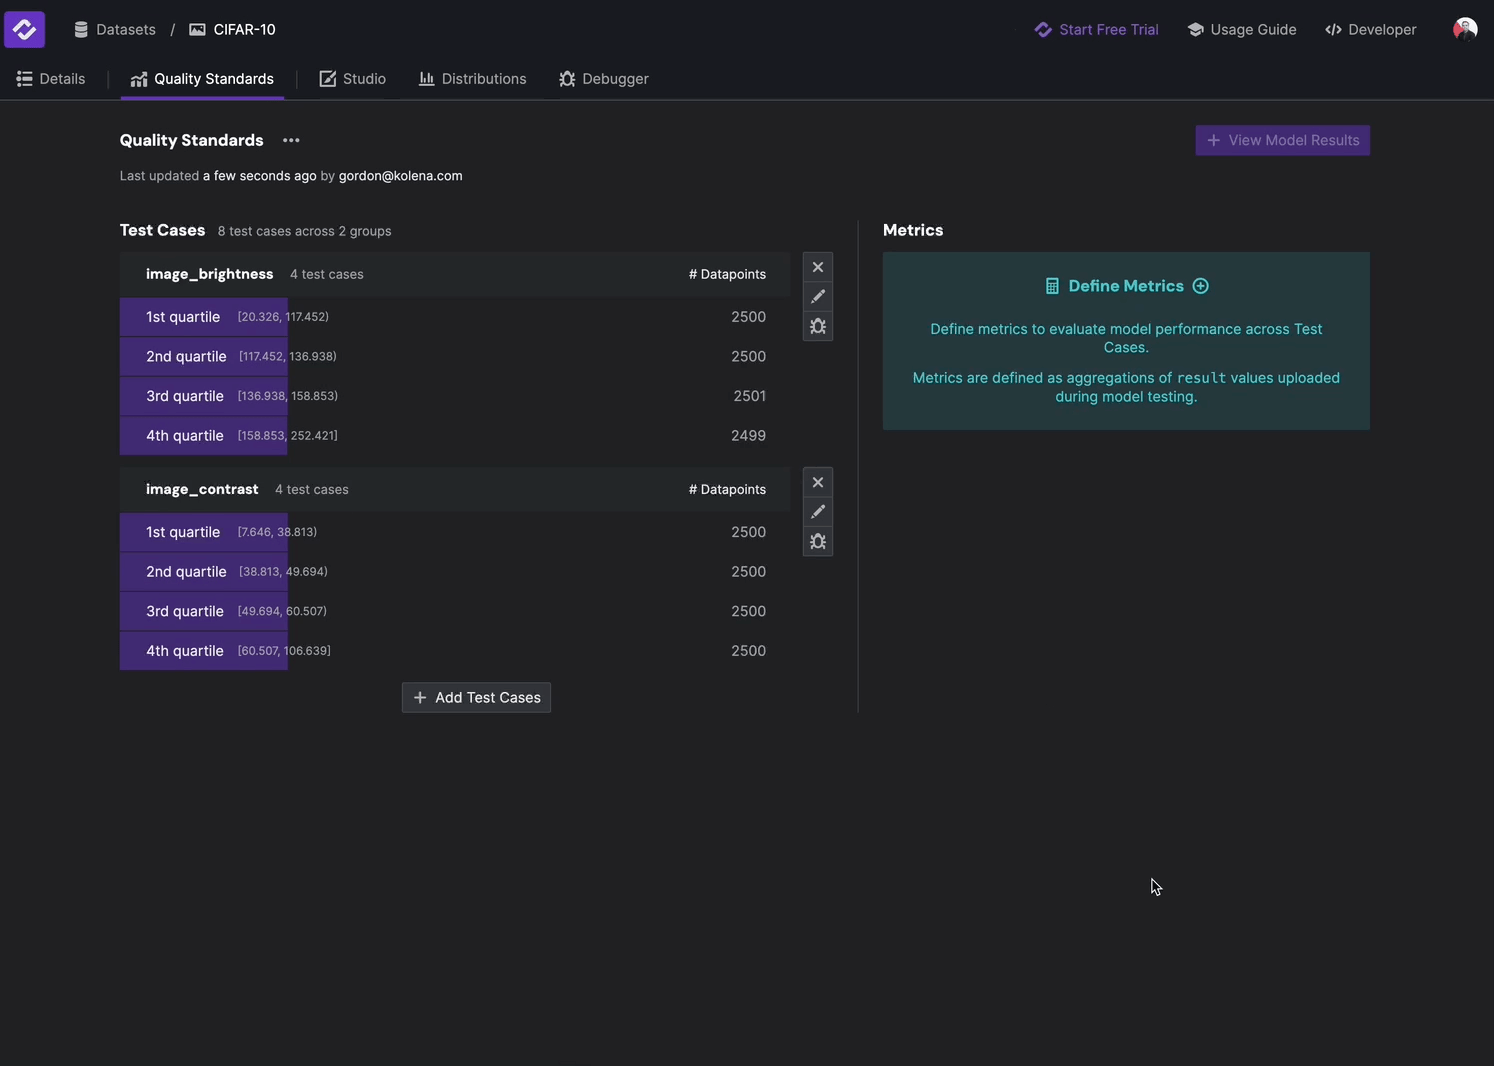Open the Debugger tab
Viewport: 1494px width, 1066px height.
pos(604,79)
